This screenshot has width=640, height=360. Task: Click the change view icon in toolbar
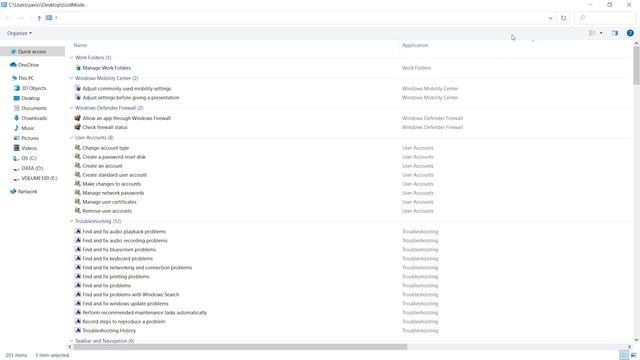tap(592, 33)
